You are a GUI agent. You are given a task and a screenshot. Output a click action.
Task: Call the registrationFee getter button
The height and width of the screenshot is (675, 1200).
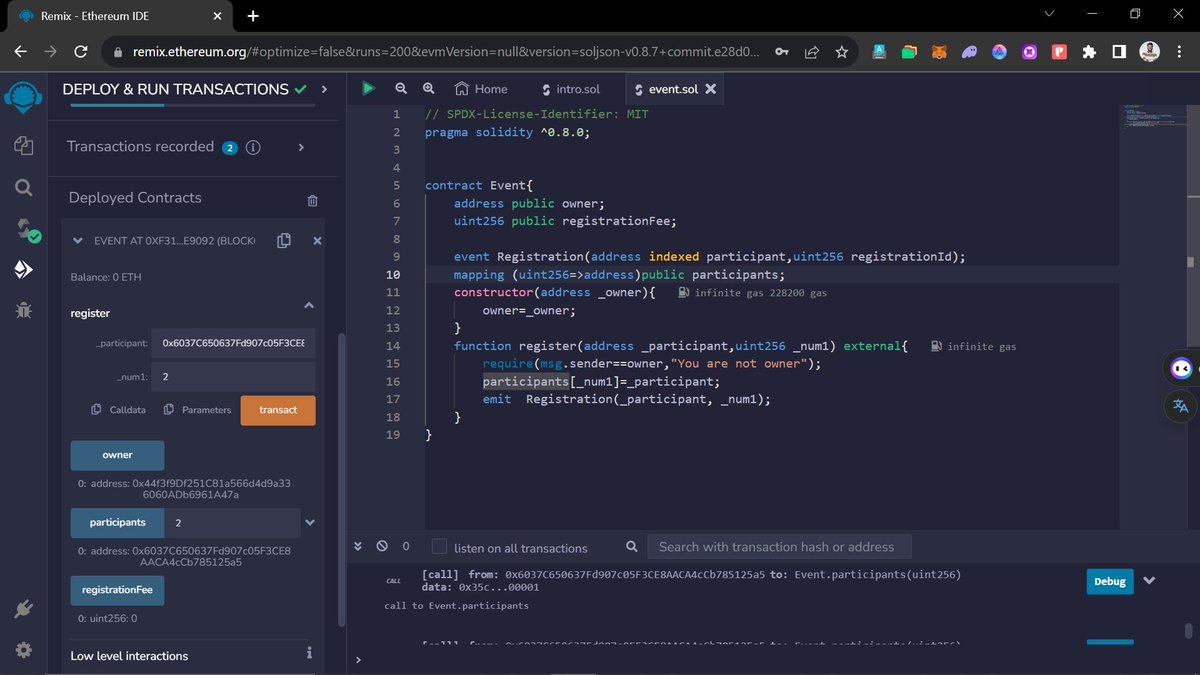tap(117, 591)
